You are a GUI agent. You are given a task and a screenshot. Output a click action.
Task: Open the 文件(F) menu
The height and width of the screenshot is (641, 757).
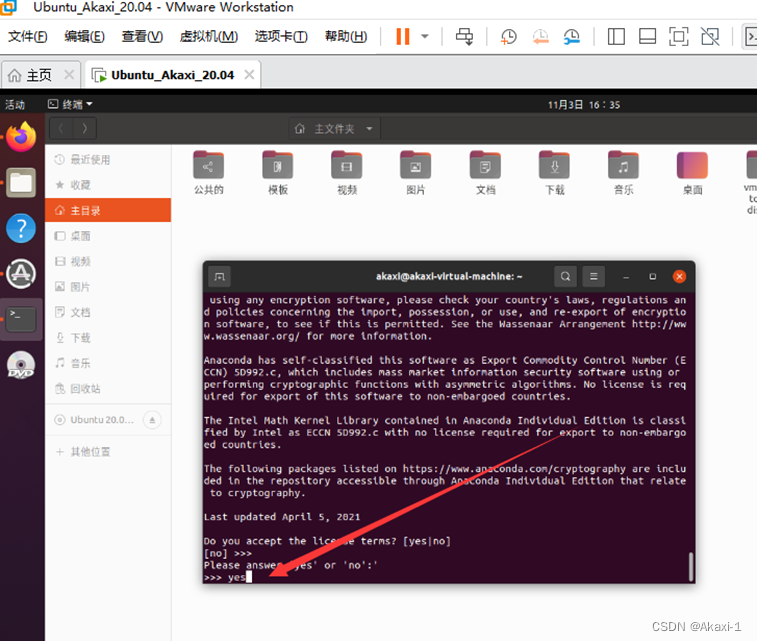point(28,36)
